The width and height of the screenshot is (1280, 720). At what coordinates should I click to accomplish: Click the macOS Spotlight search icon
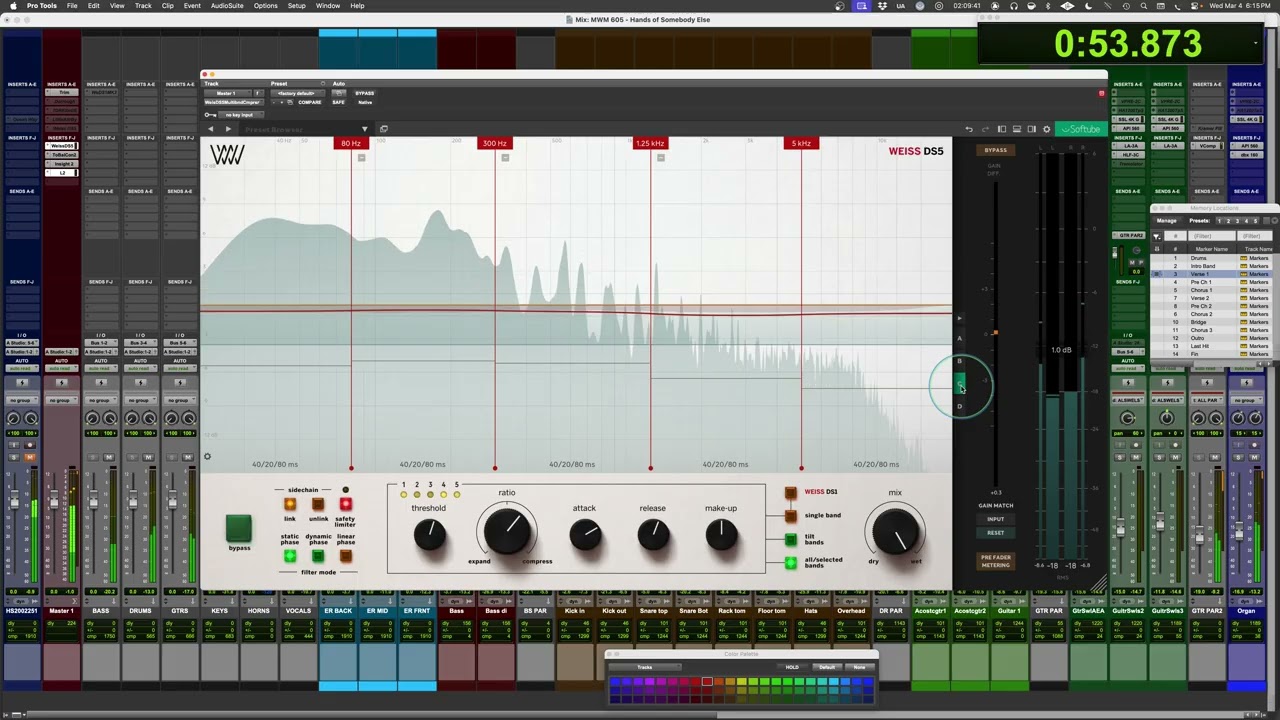pyautogui.click(x=1144, y=6)
